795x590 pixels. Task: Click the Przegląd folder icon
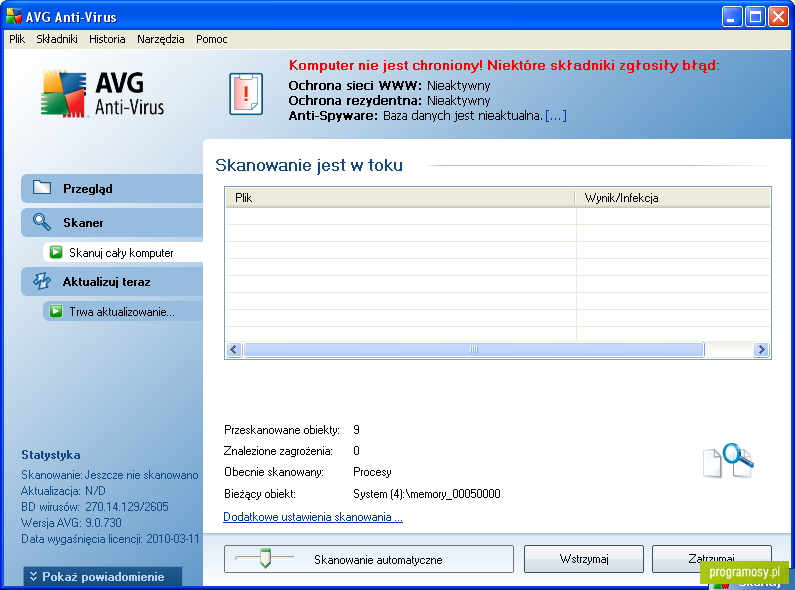[42, 188]
